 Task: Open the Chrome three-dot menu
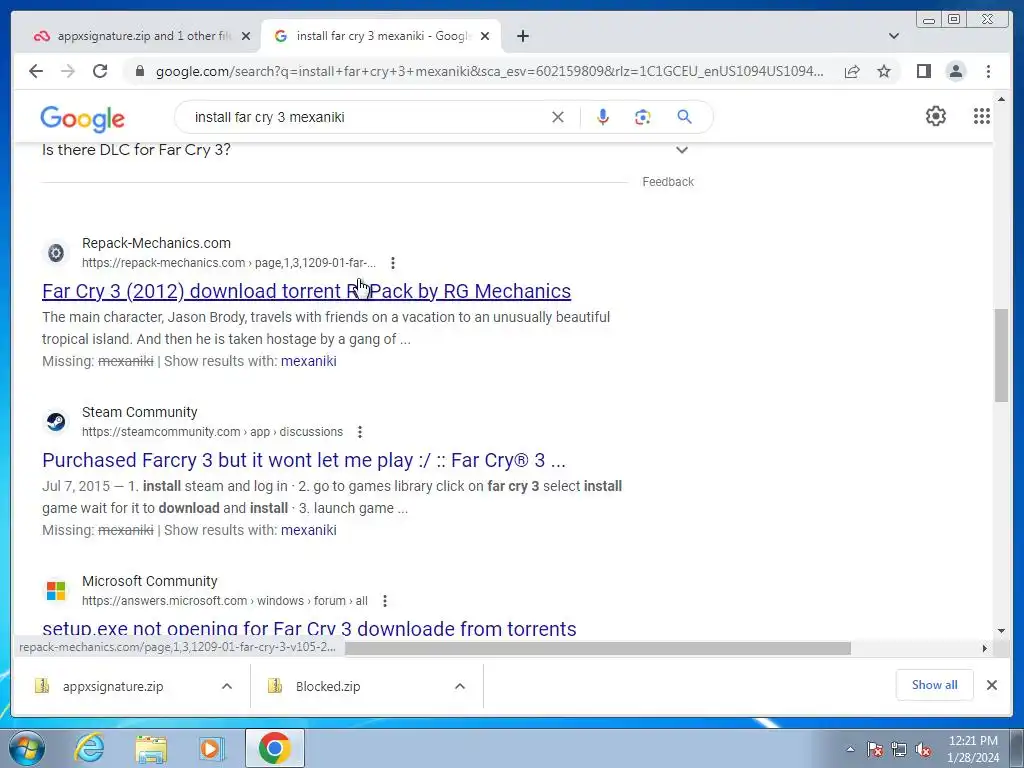pyautogui.click(x=988, y=71)
